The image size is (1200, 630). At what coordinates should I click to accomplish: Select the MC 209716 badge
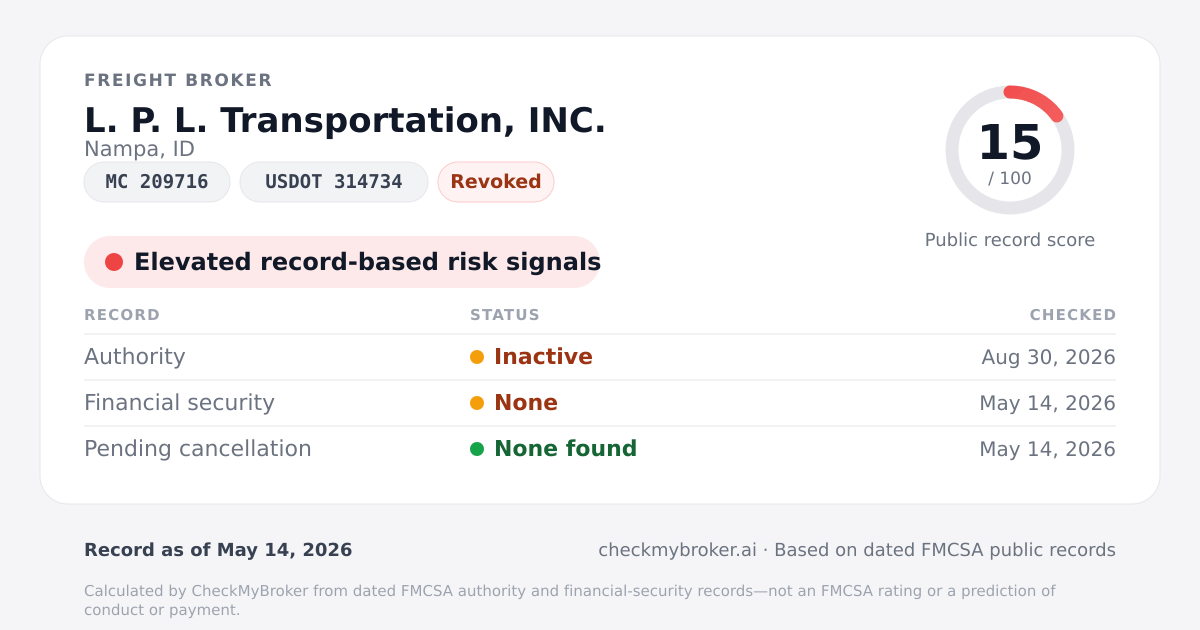point(157,182)
